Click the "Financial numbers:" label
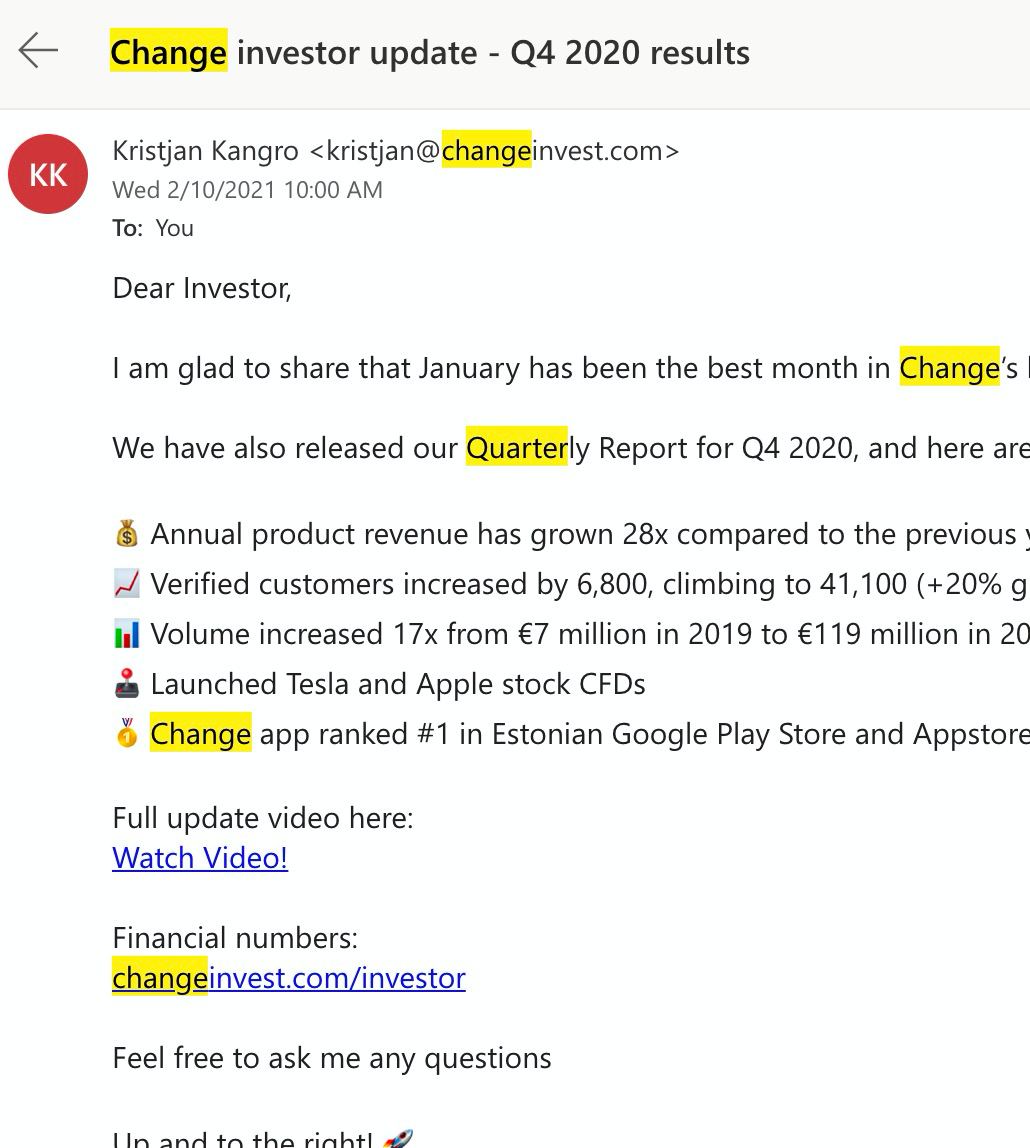Viewport: 1030px width, 1148px height. (235, 938)
